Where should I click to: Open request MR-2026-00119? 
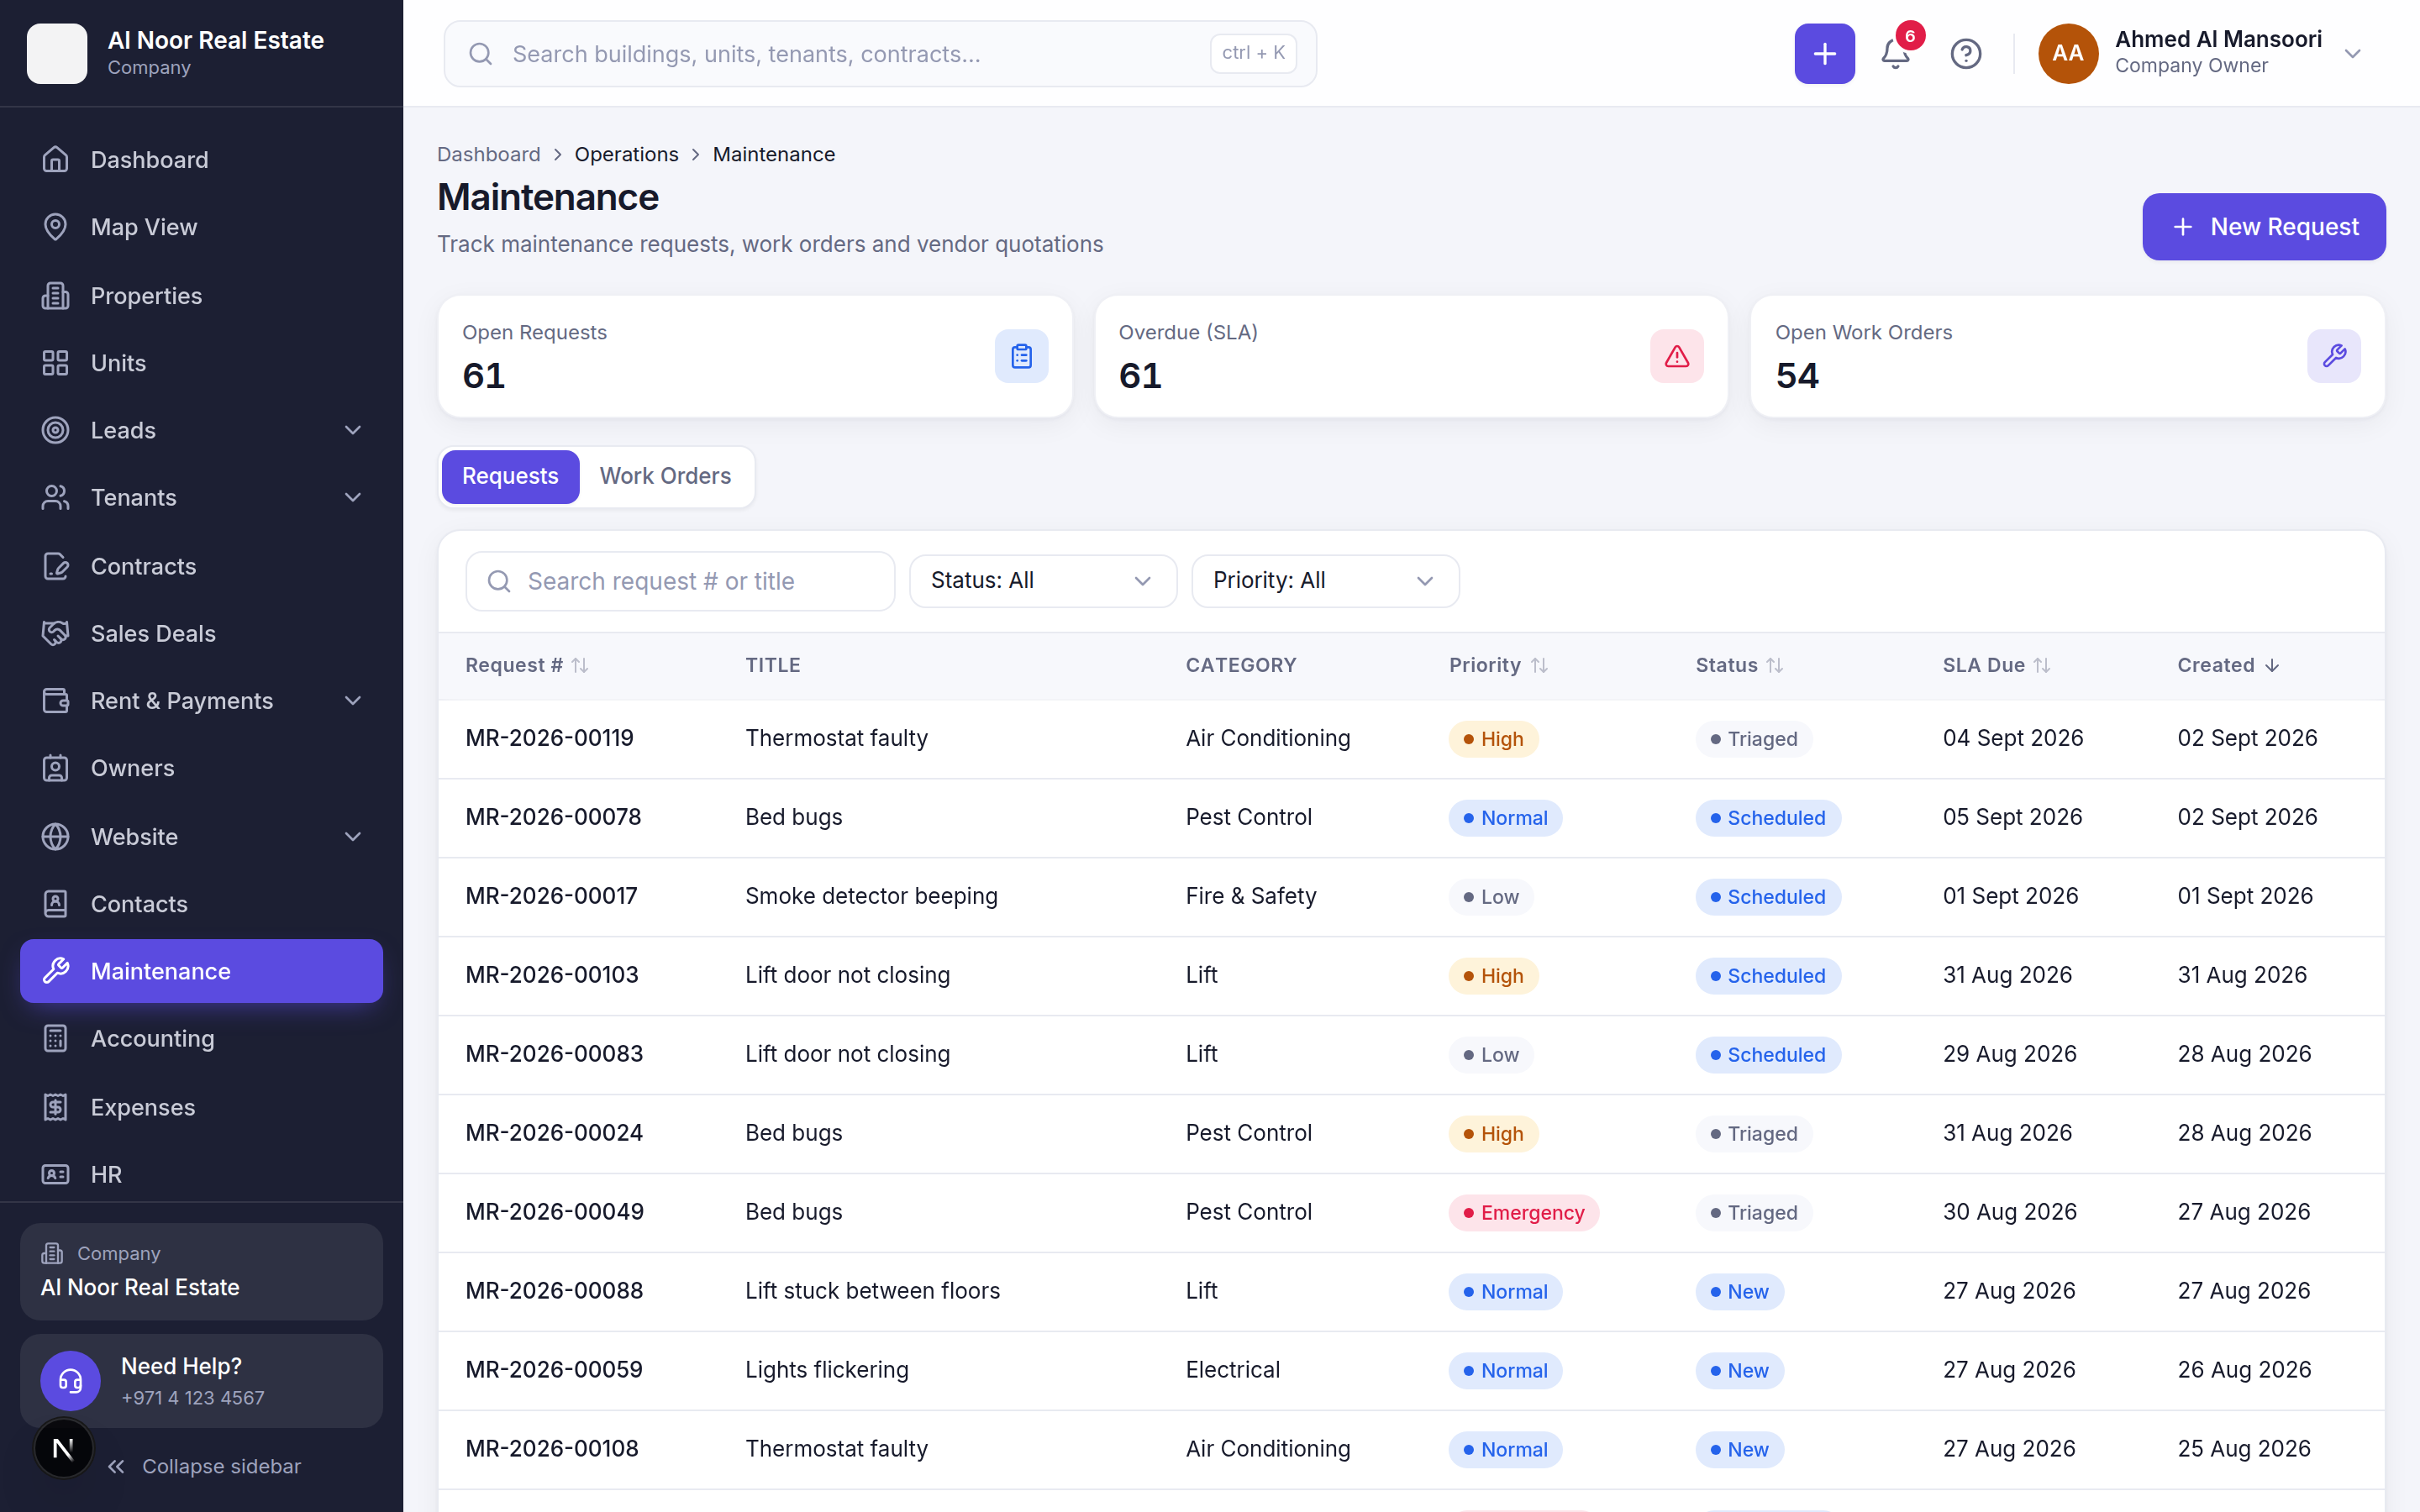tap(549, 738)
